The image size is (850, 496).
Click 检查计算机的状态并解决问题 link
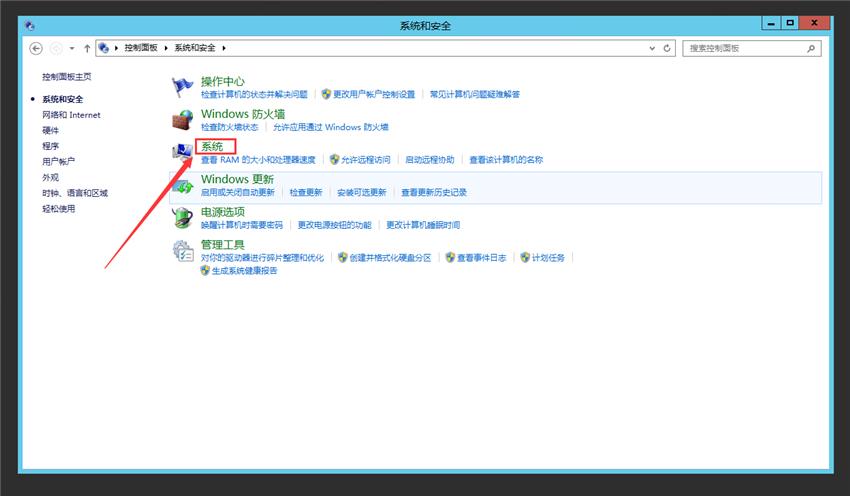[254, 94]
